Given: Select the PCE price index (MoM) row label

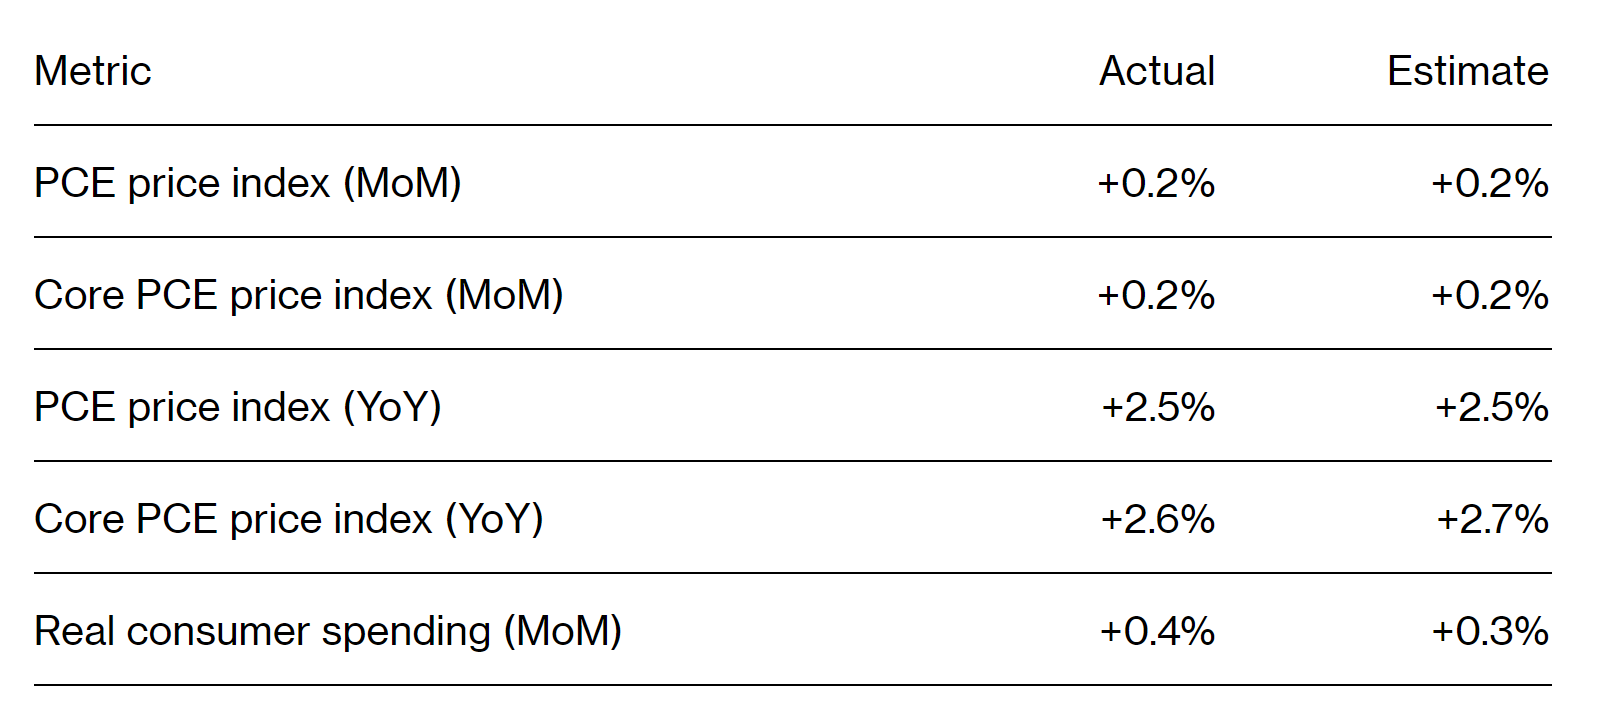Looking at the screenshot, I should pyautogui.click(x=248, y=184).
